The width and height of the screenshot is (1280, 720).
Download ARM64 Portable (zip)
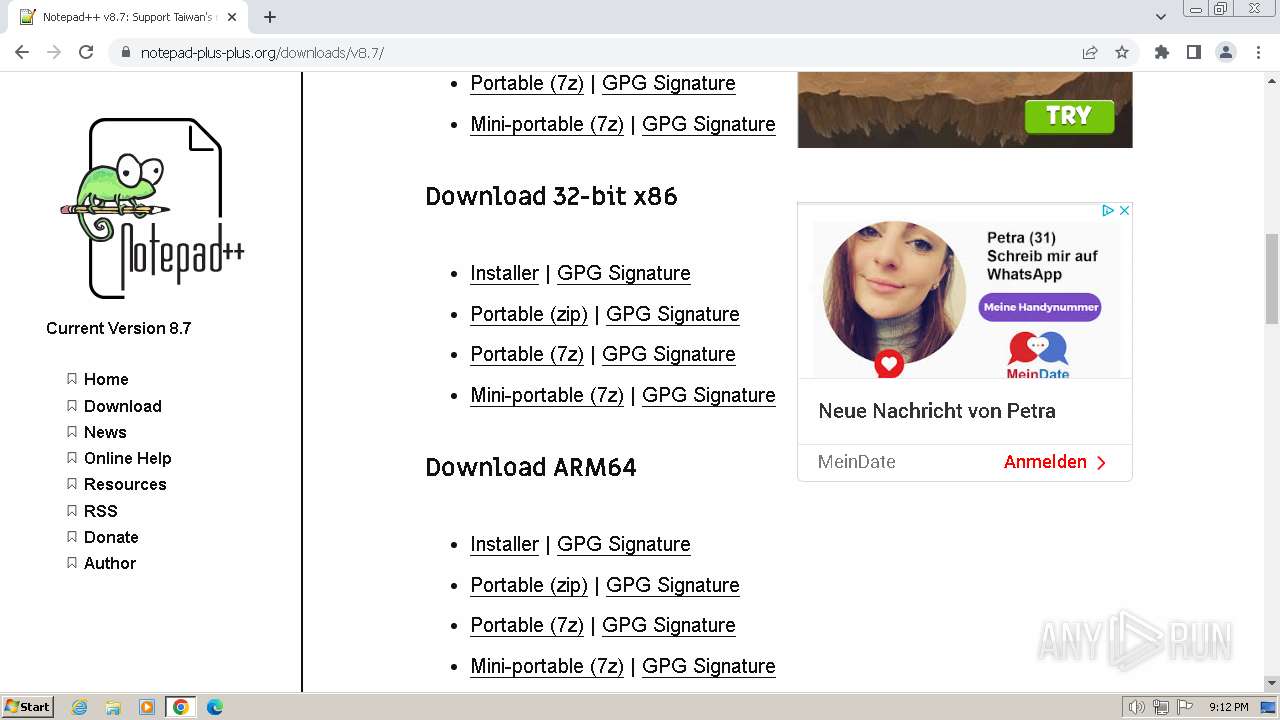(x=529, y=585)
